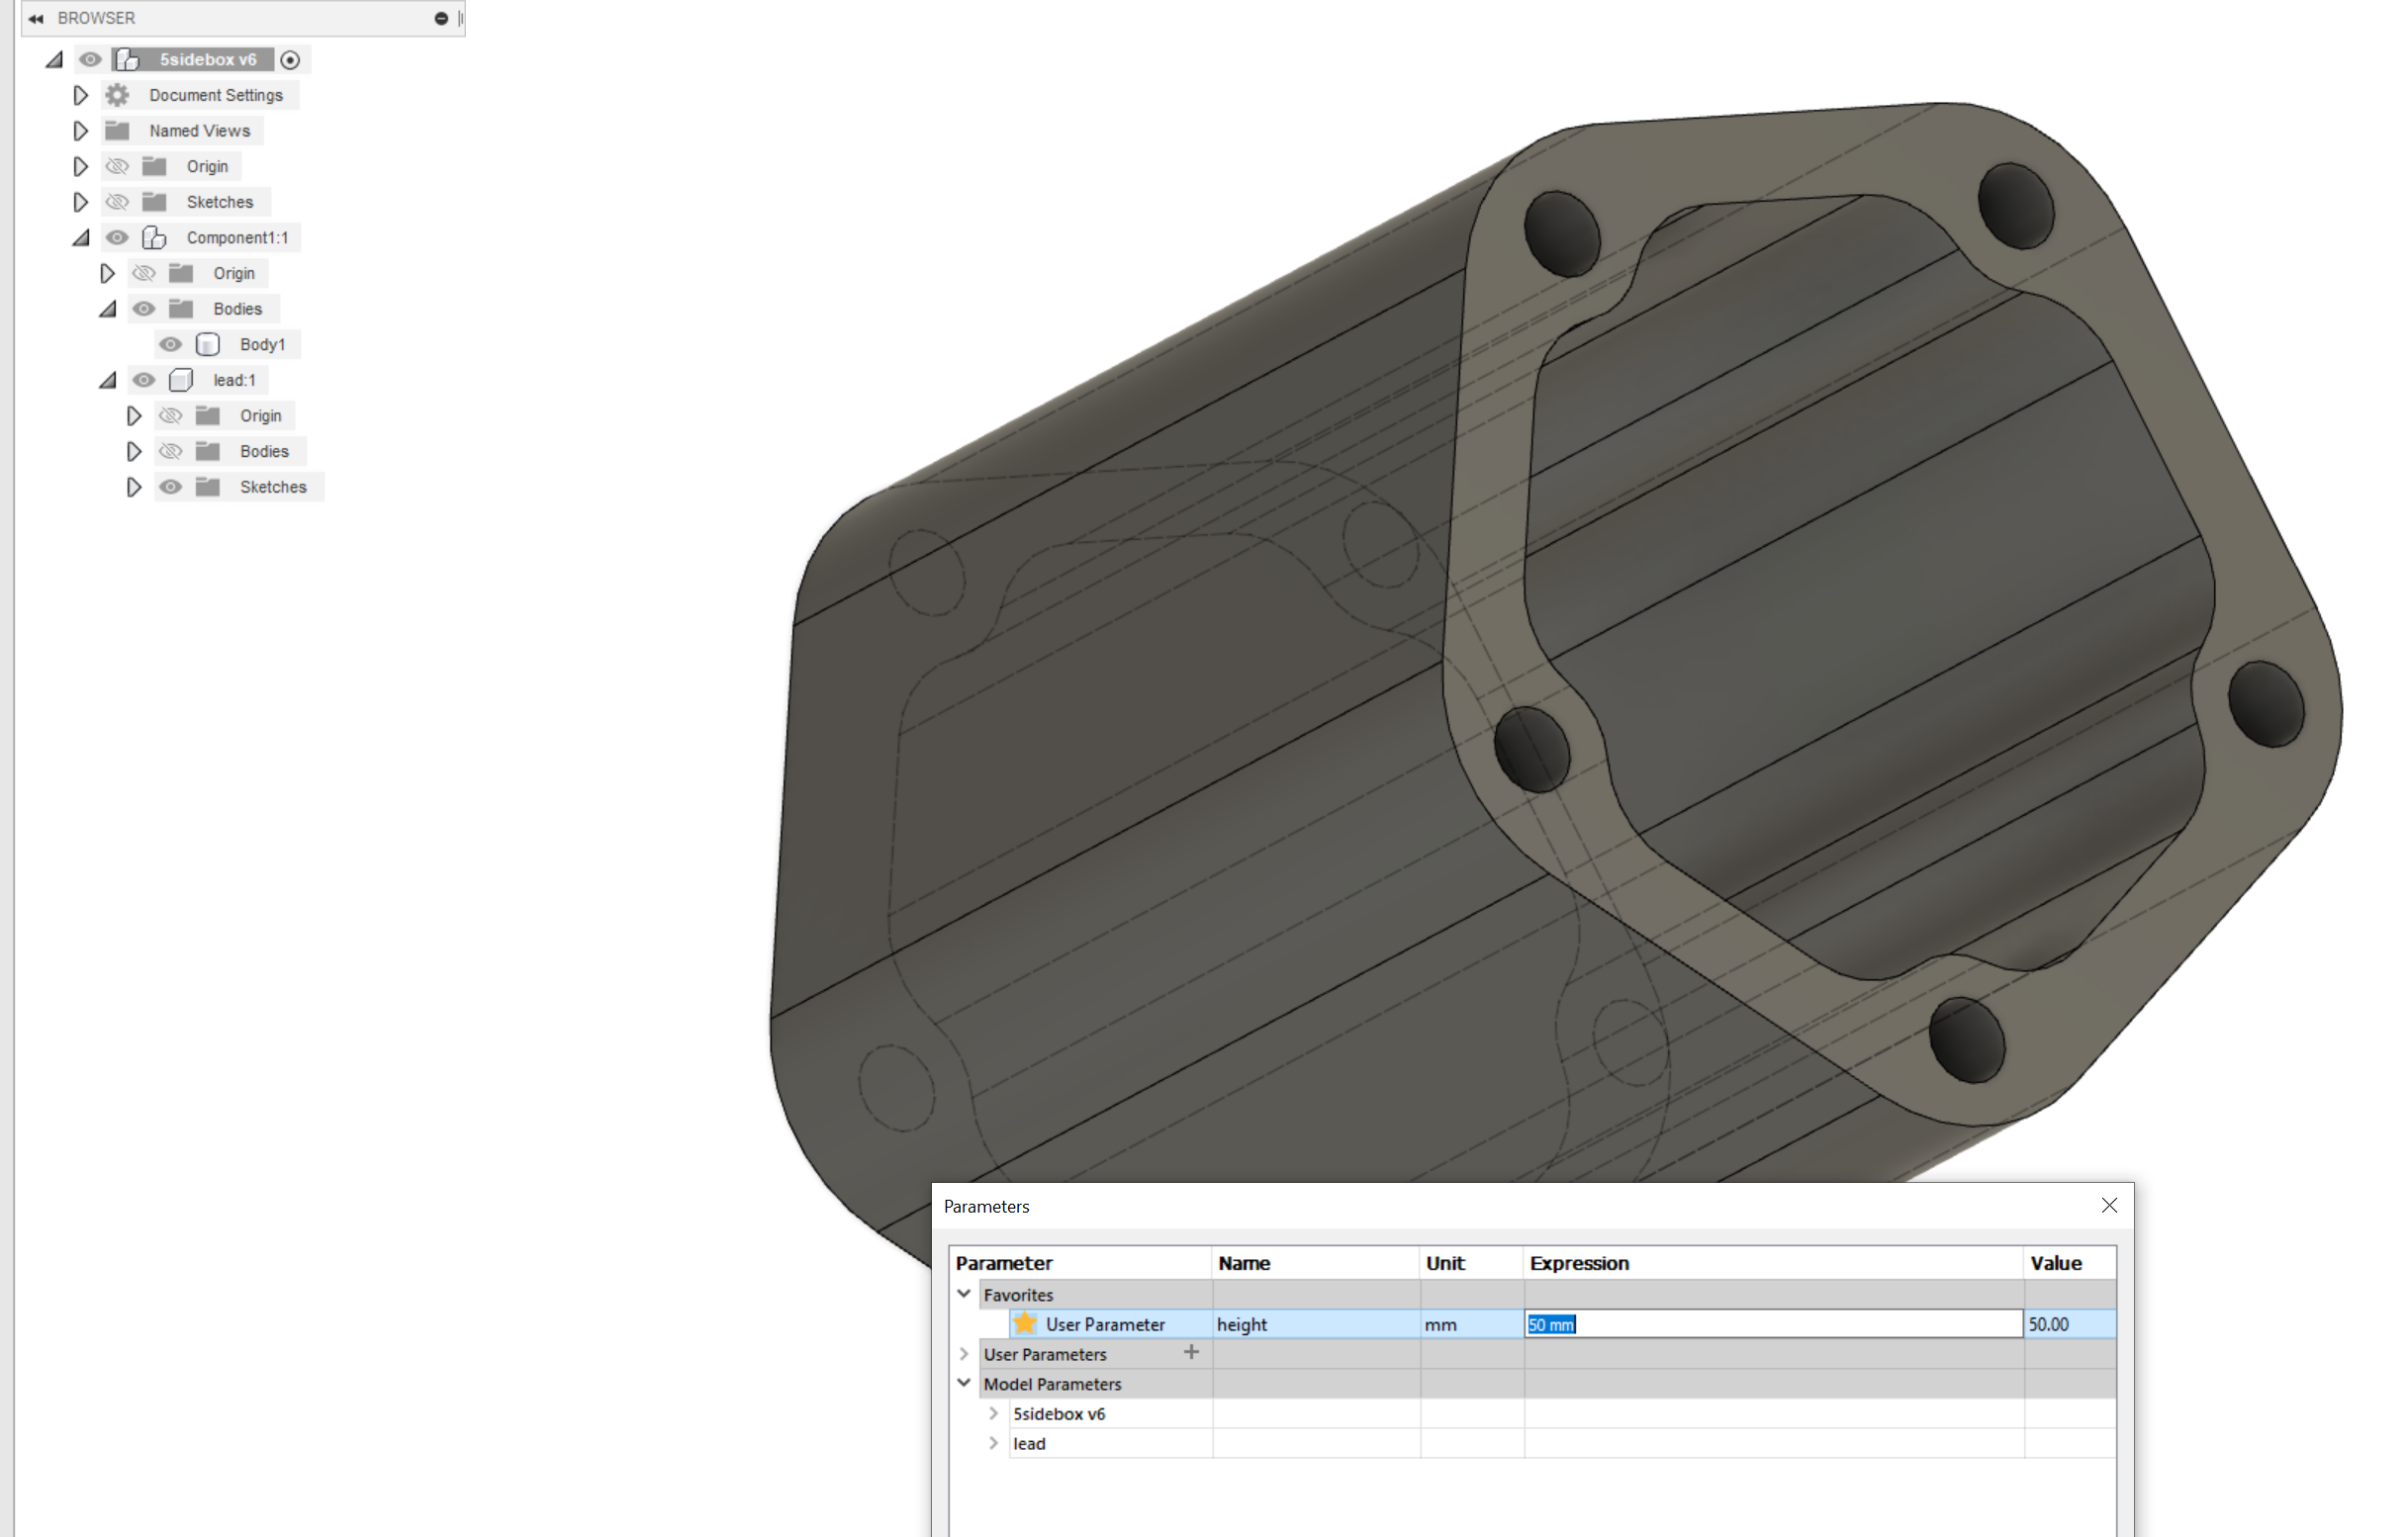Click the 5sidebox v6 component icon

128,59
